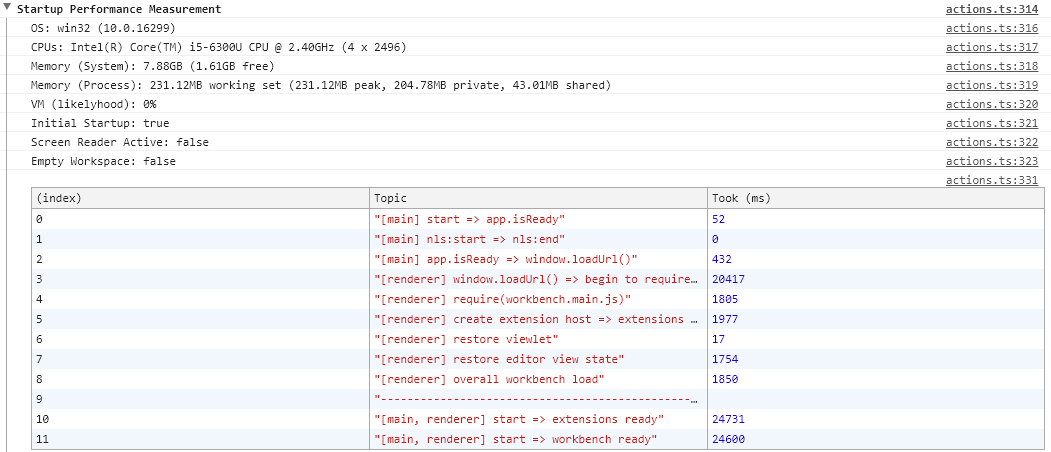Click topic "[renderer] create extension host"
The image size is (1051, 452).
(x=536, y=319)
